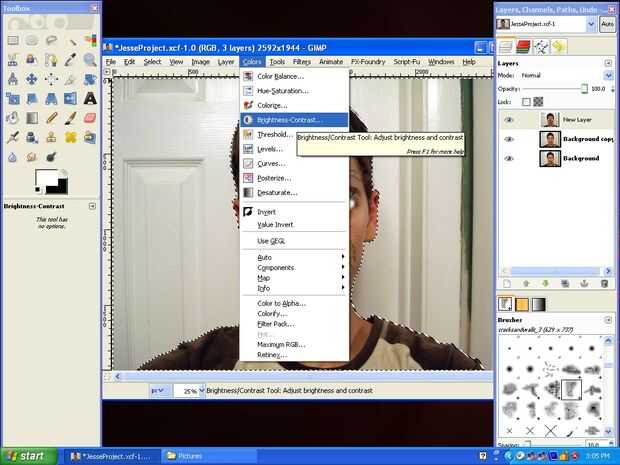Select the Text tool

coord(90,98)
